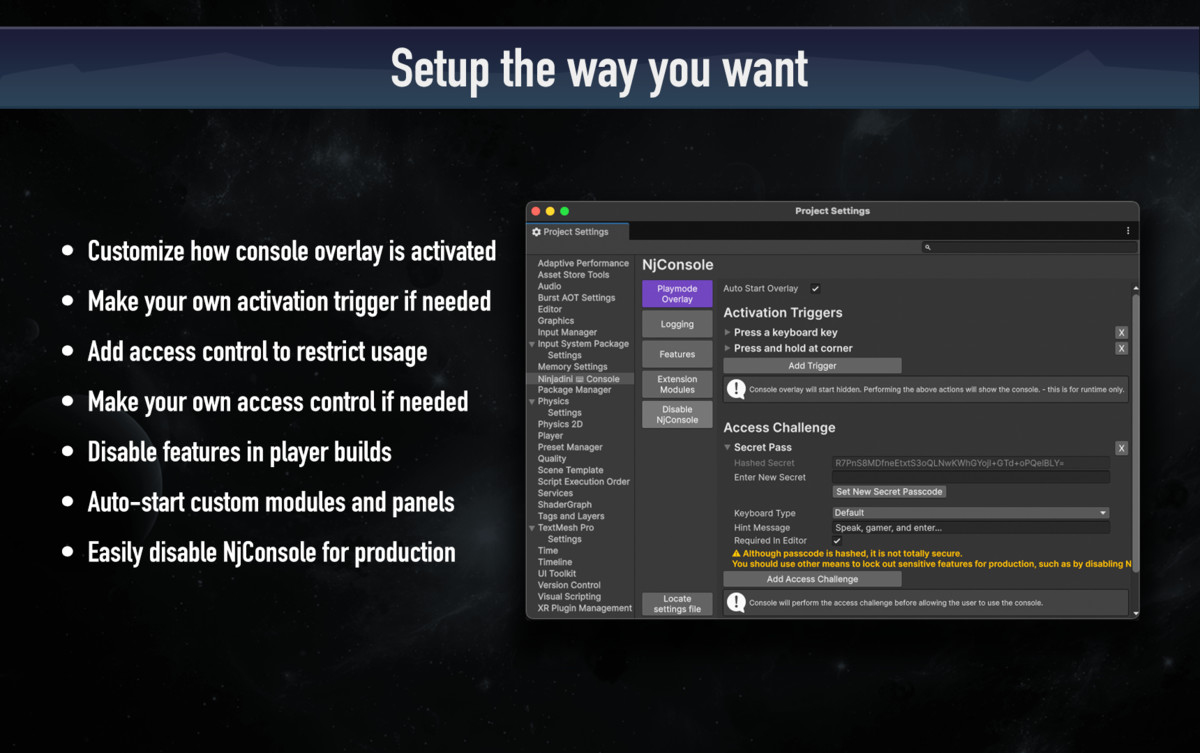
Task: Select Visual Scripting in settings list
Action: click(x=570, y=597)
